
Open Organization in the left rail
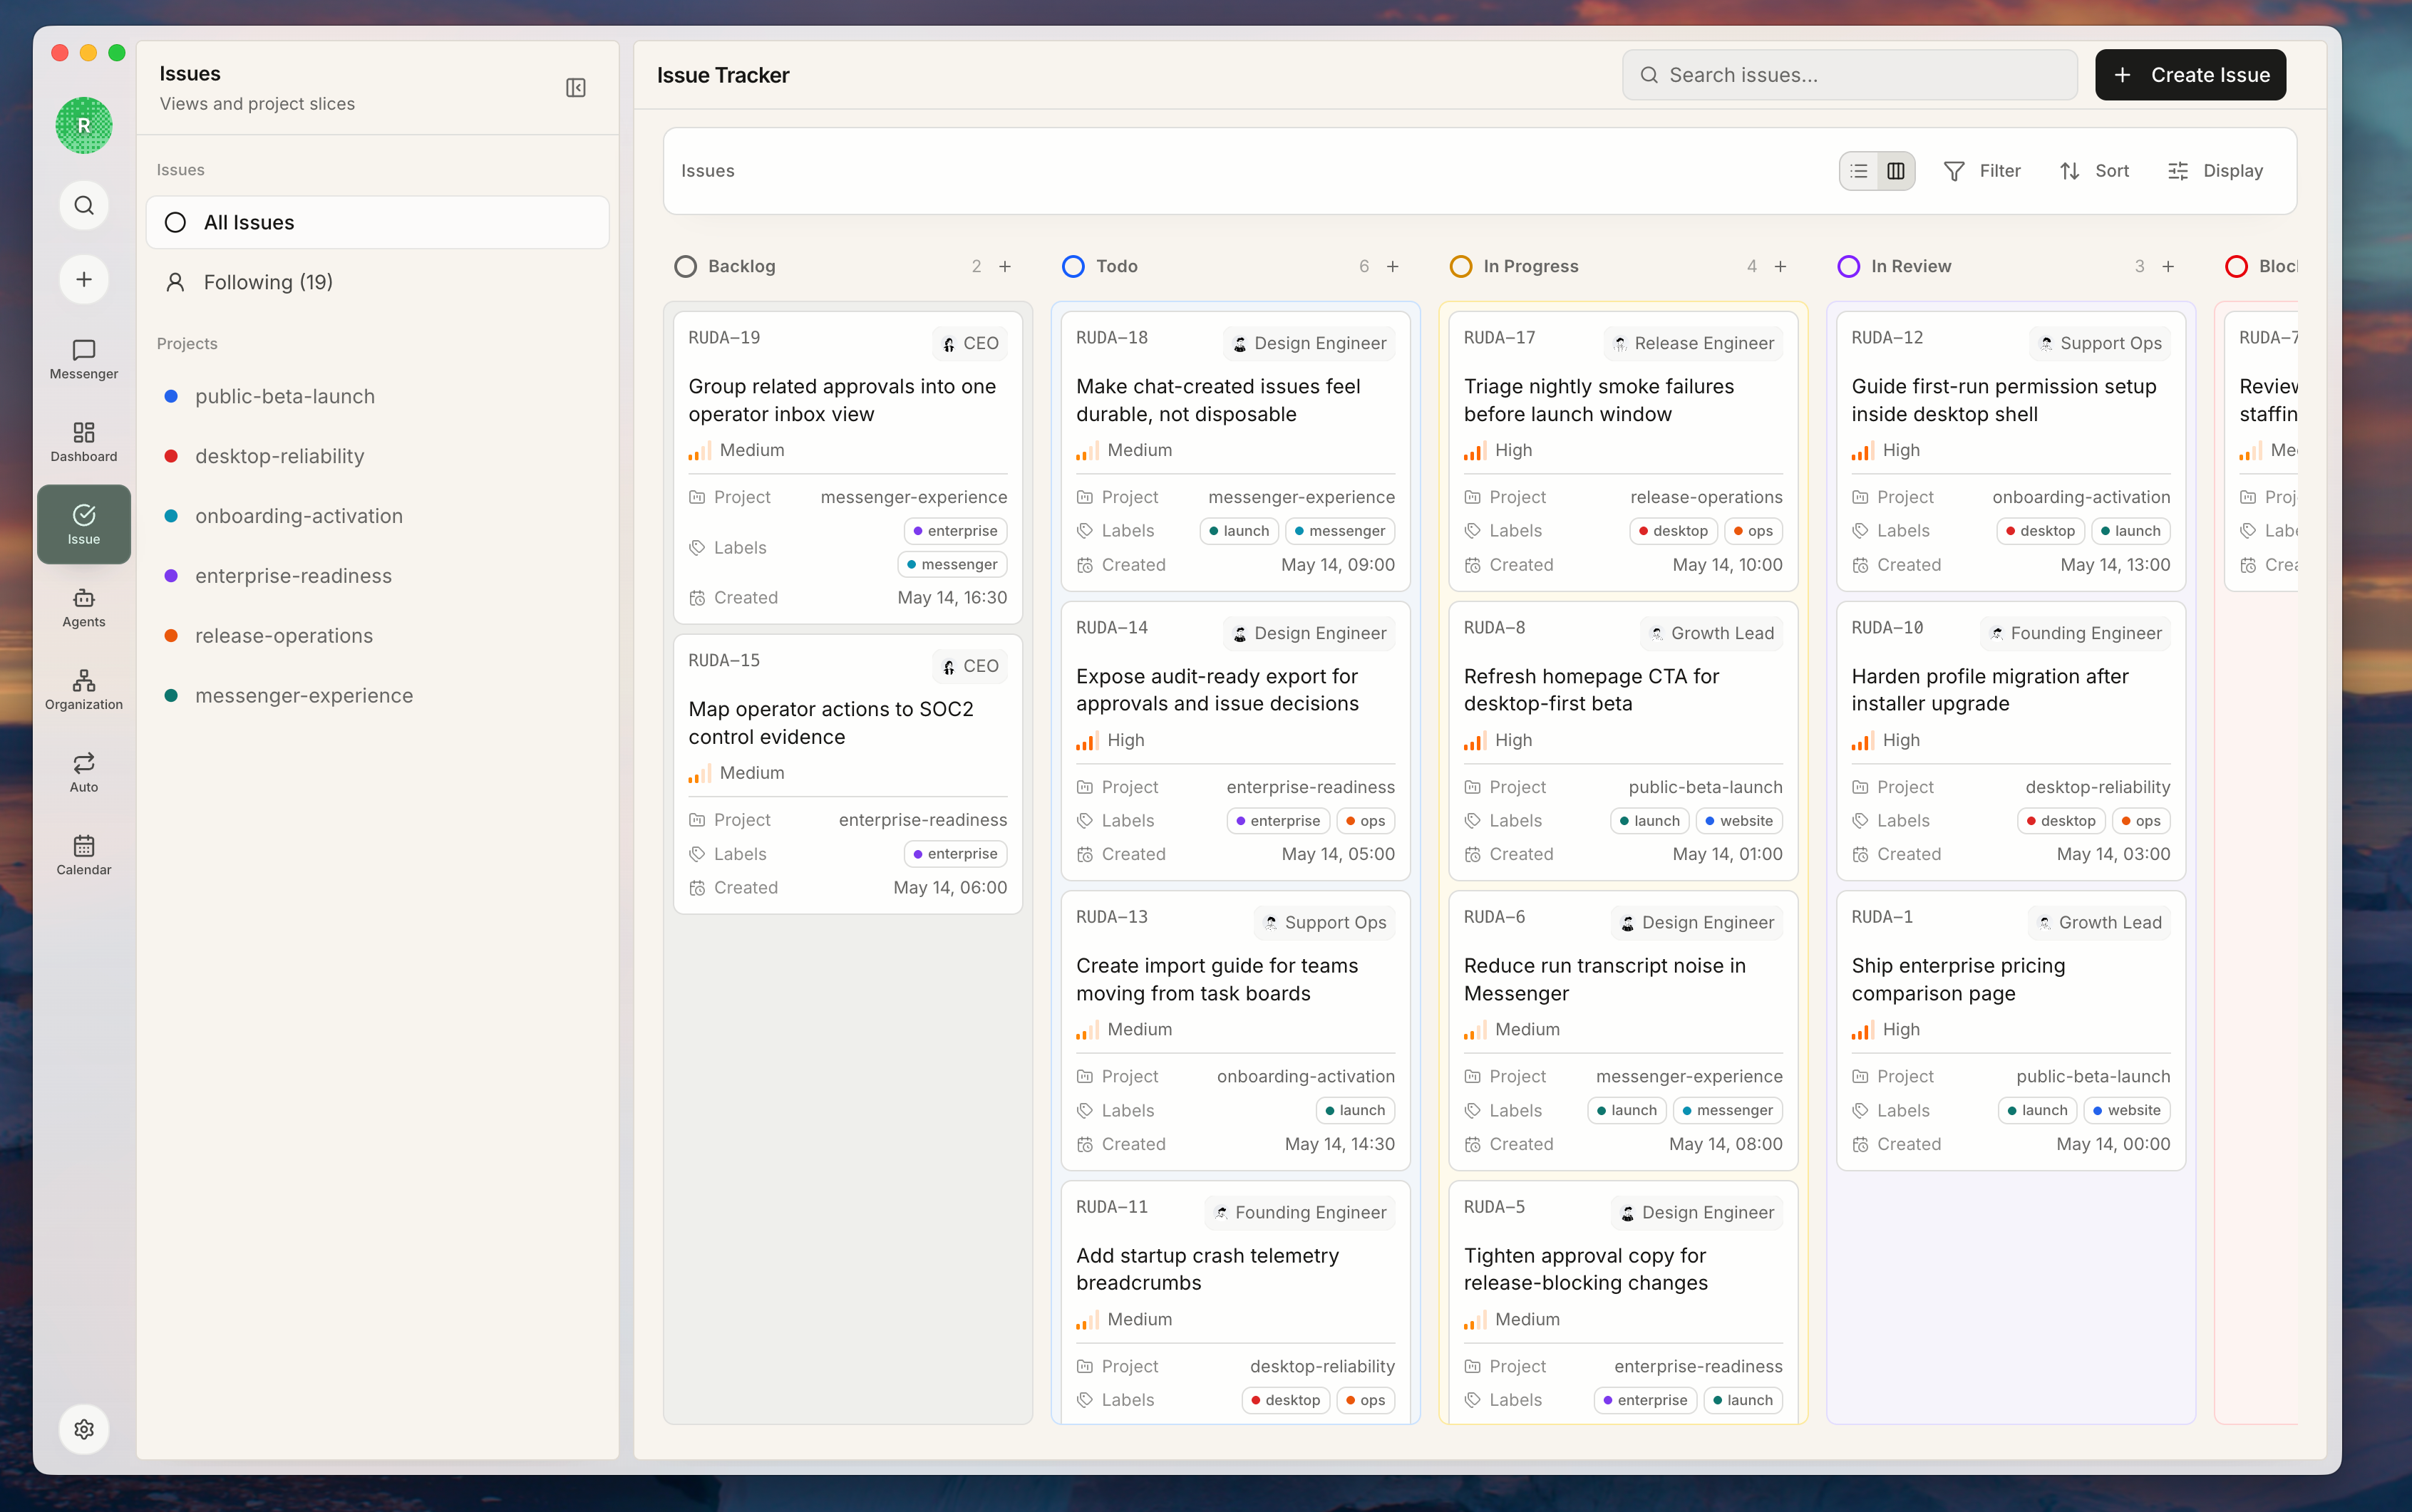(84, 689)
